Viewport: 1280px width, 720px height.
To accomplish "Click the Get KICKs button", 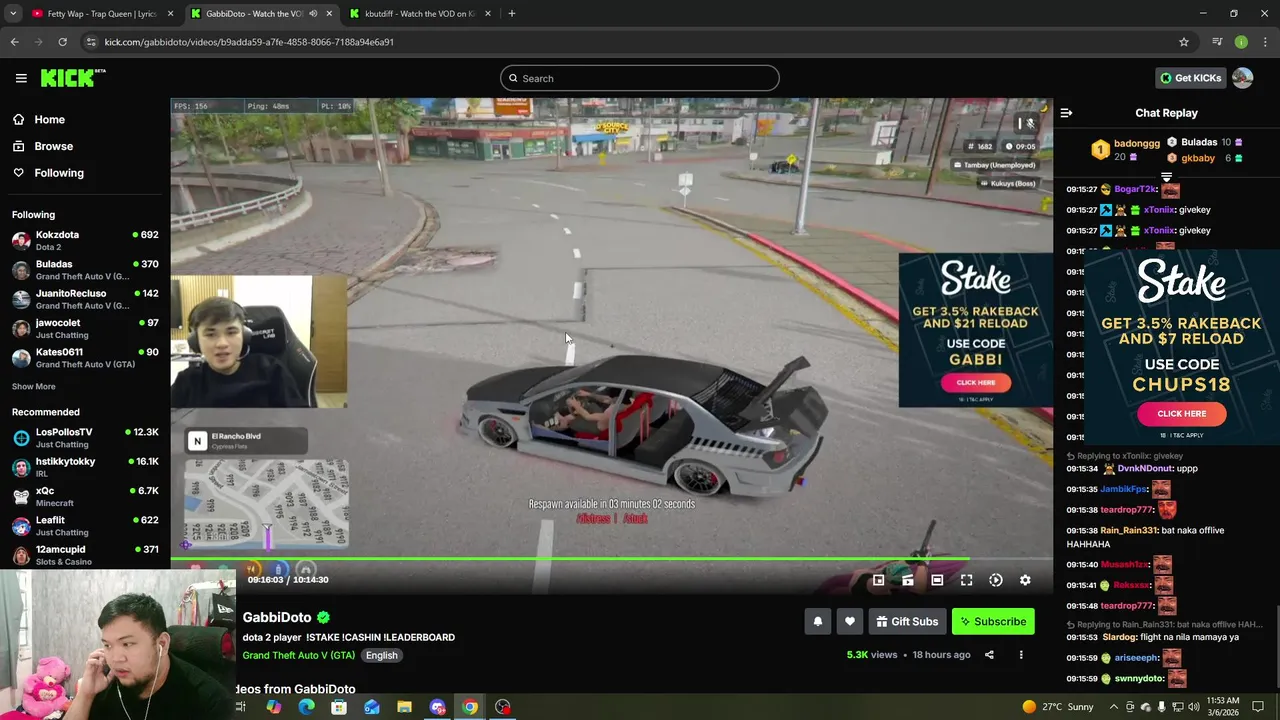I will click(1190, 78).
